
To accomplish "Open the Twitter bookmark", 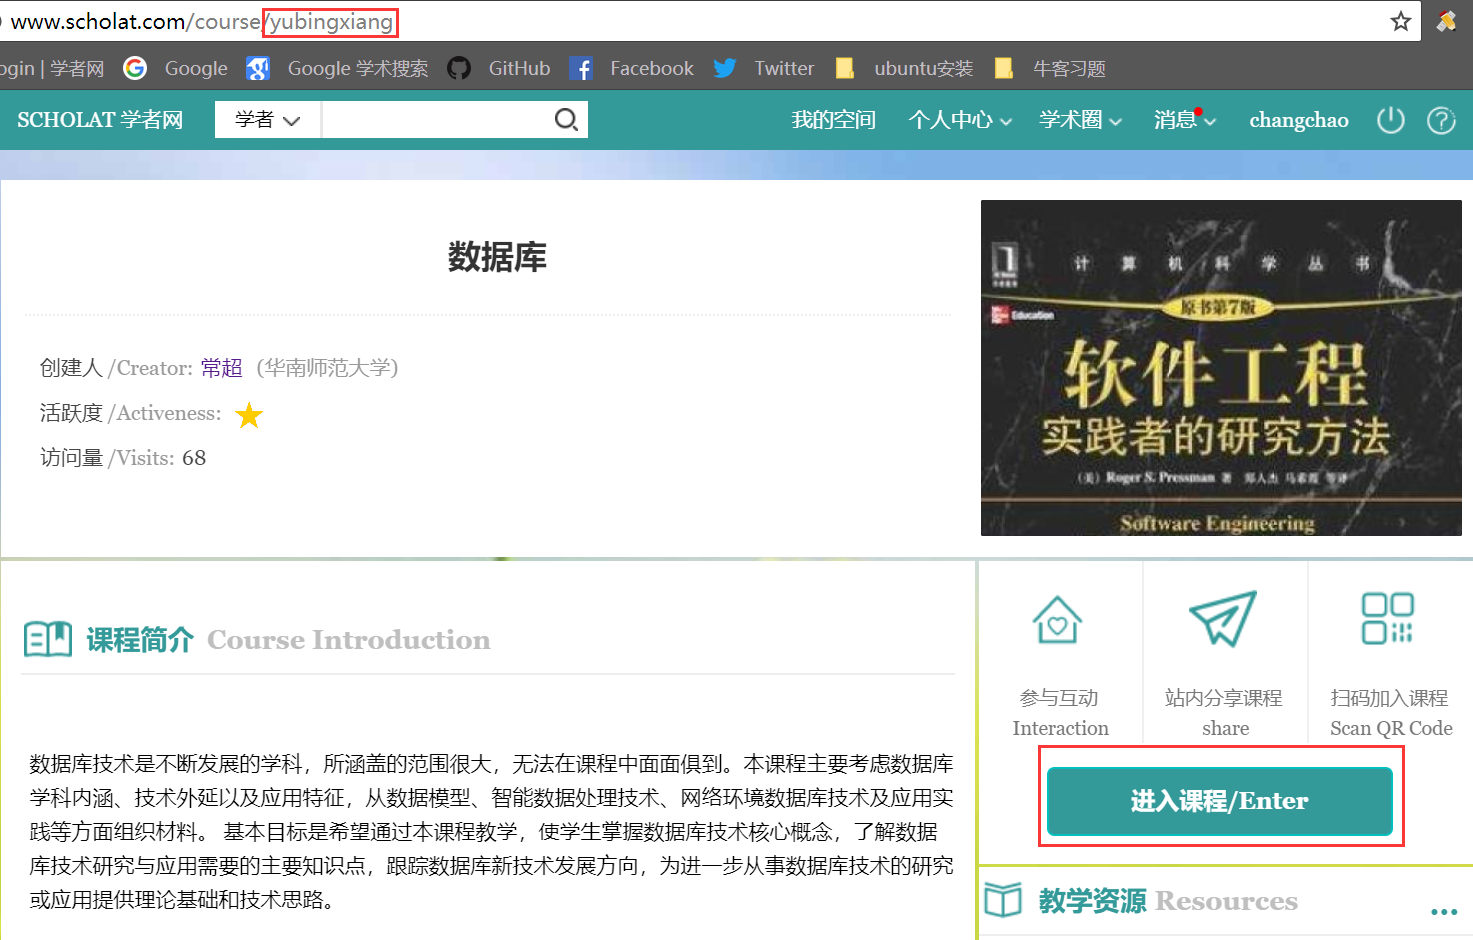I will (765, 68).
